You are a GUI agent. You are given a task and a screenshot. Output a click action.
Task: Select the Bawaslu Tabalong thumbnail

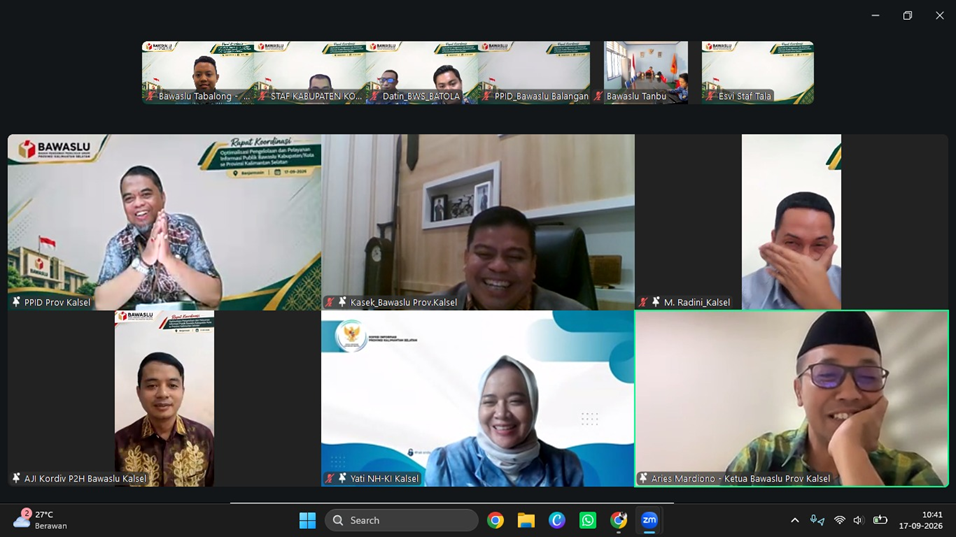(x=198, y=73)
